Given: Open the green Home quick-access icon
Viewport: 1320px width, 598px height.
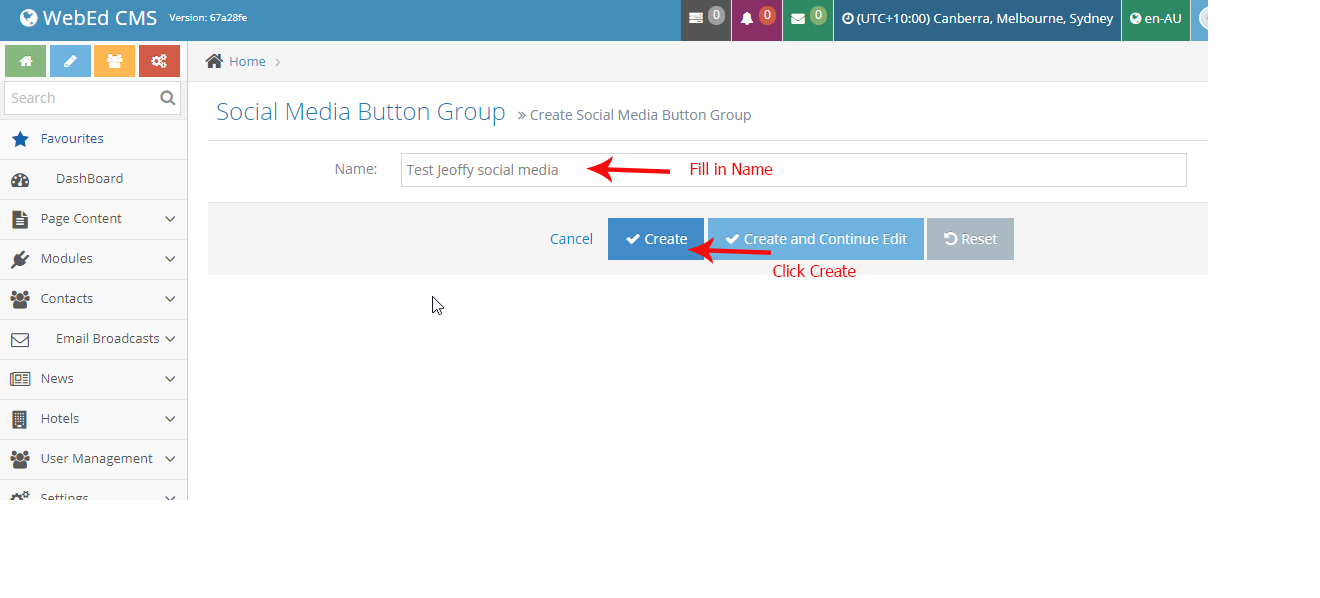Looking at the screenshot, I should [x=25, y=61].
